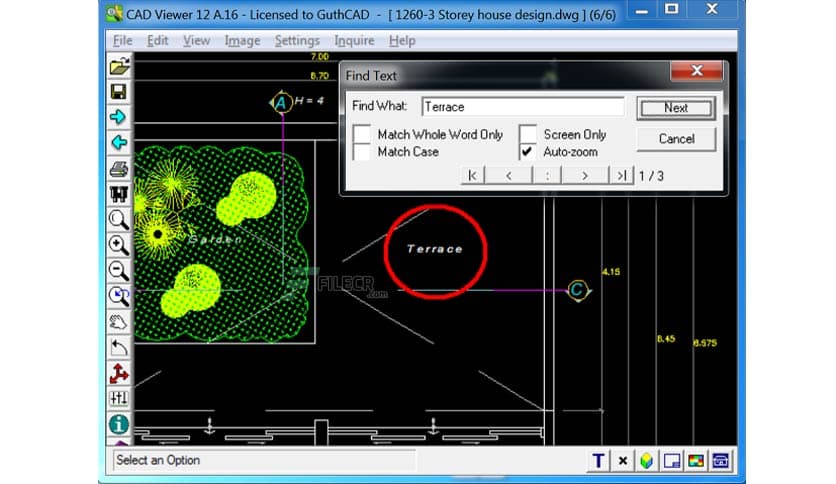Open the rainbow color palette icon
The image size is (836, 484).
(696, 461)
